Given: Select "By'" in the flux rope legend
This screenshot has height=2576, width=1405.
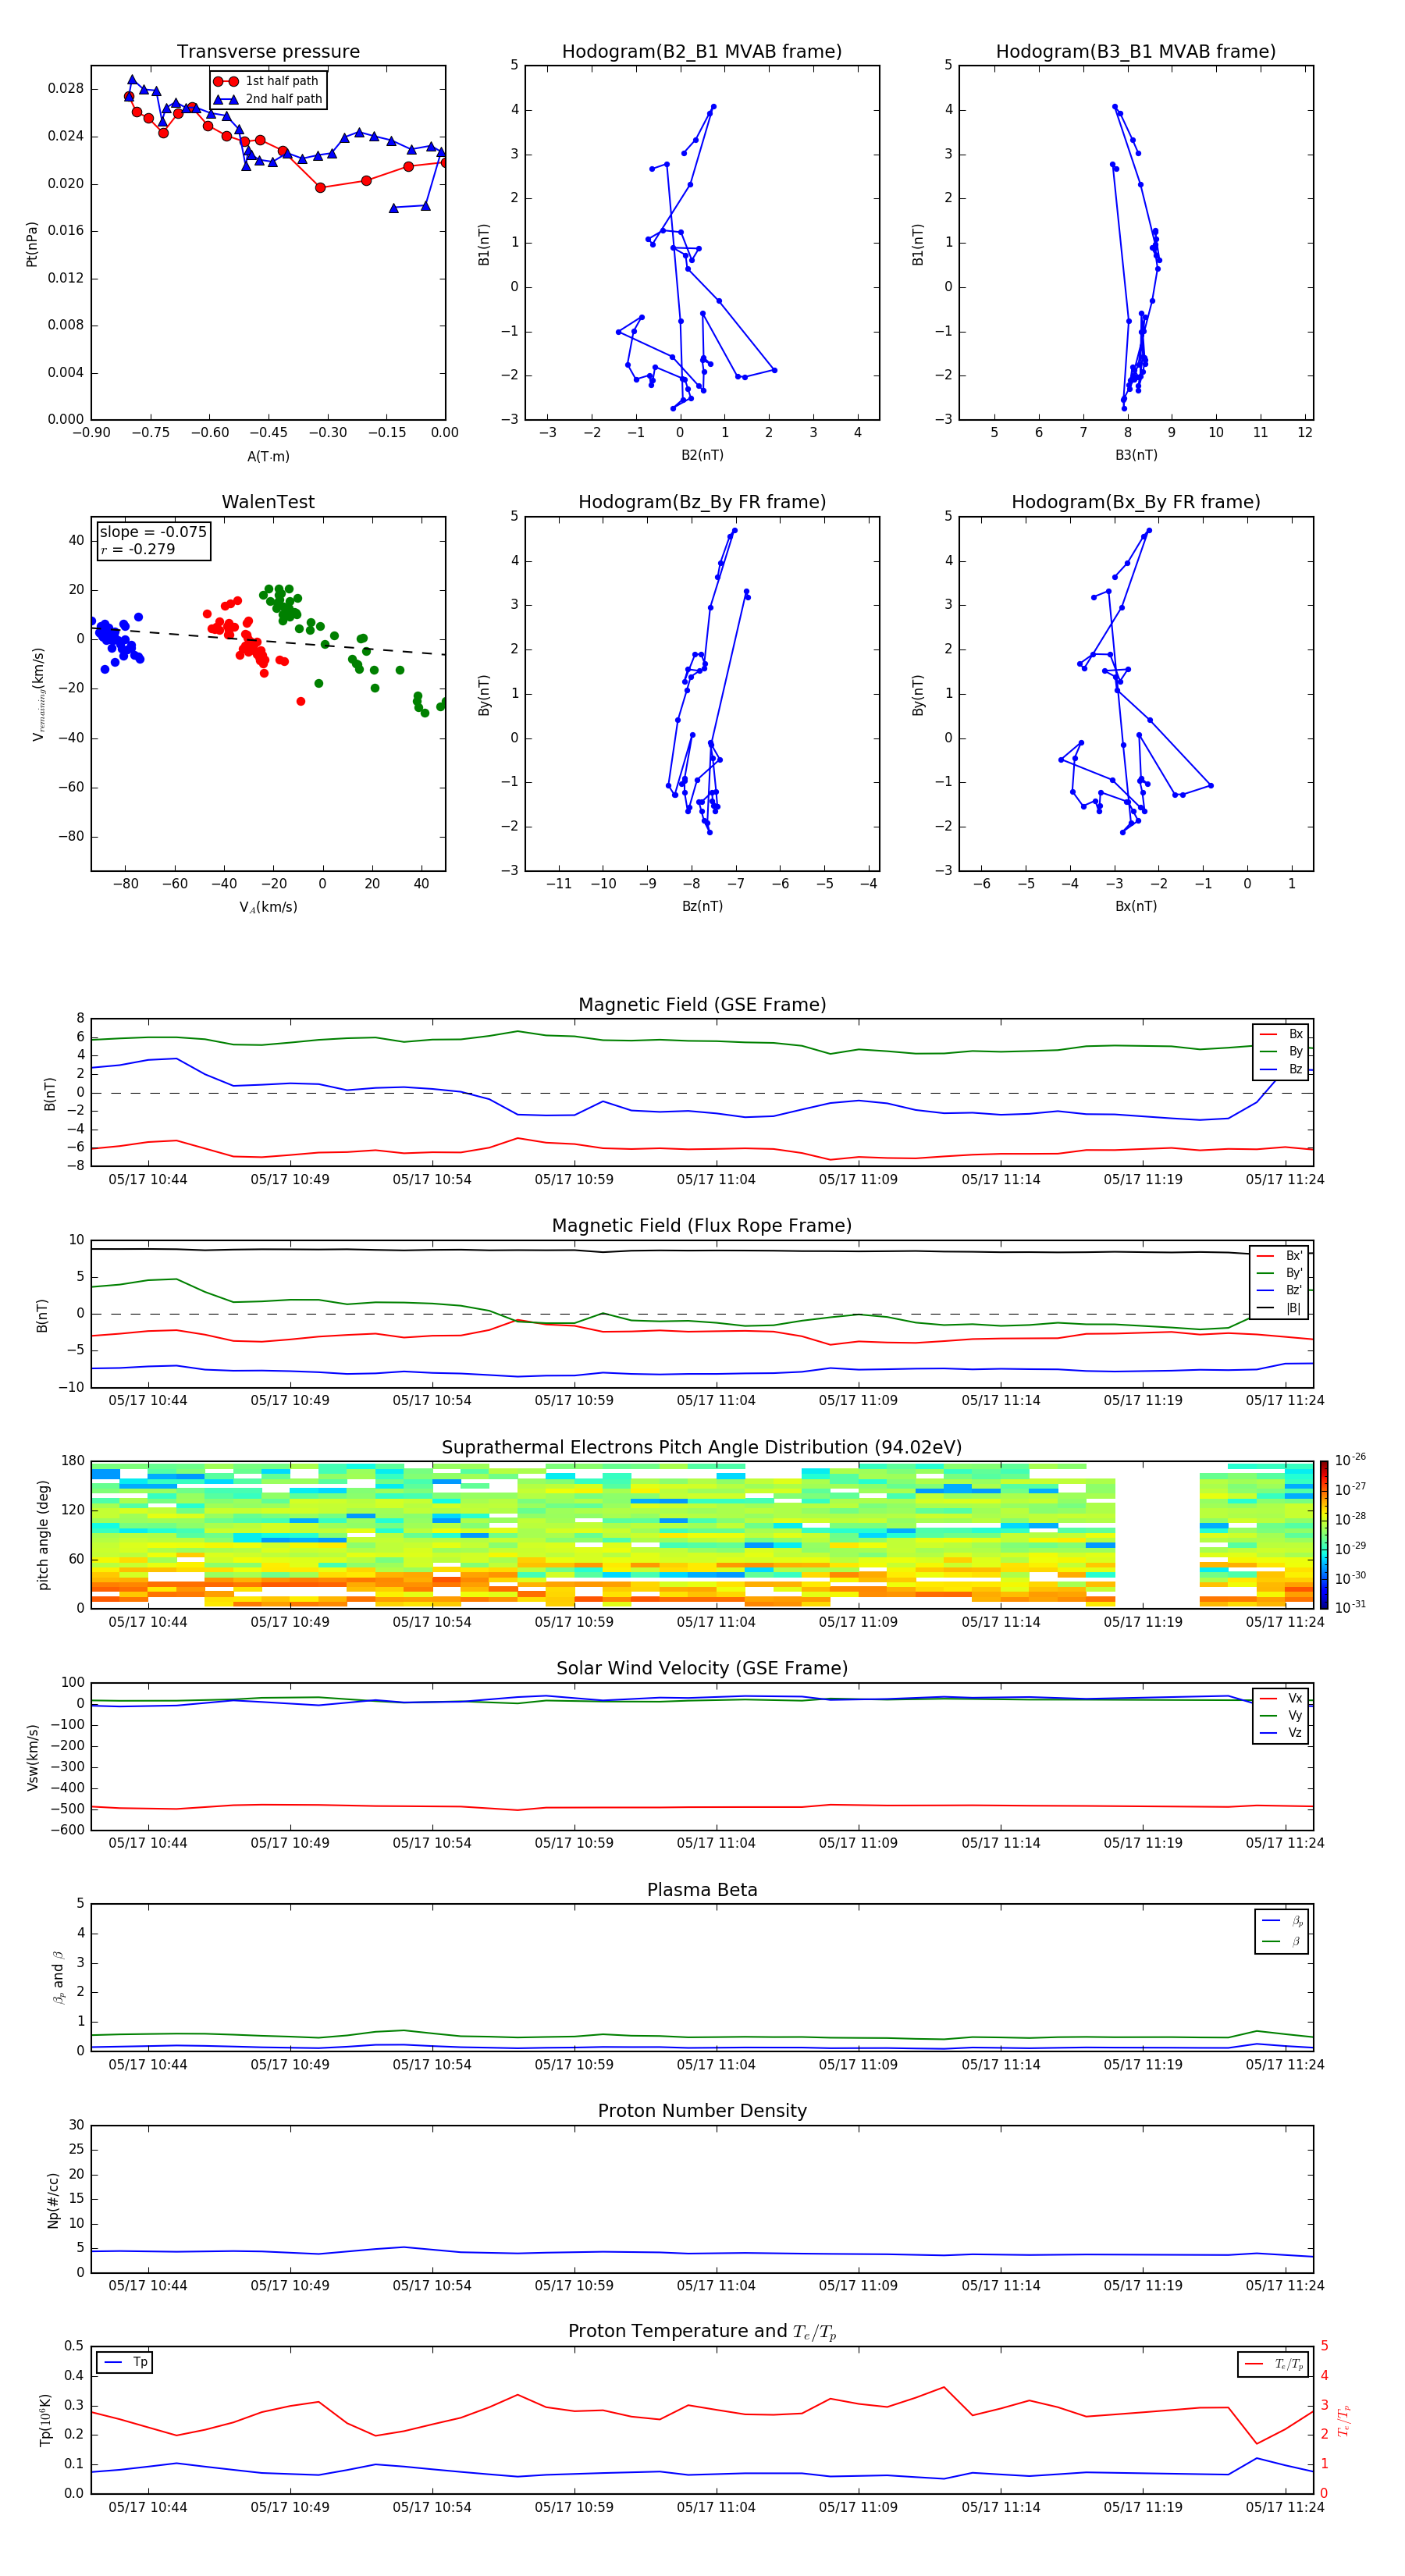Looking at the screenshot, I should [x=1279, y=1273].
